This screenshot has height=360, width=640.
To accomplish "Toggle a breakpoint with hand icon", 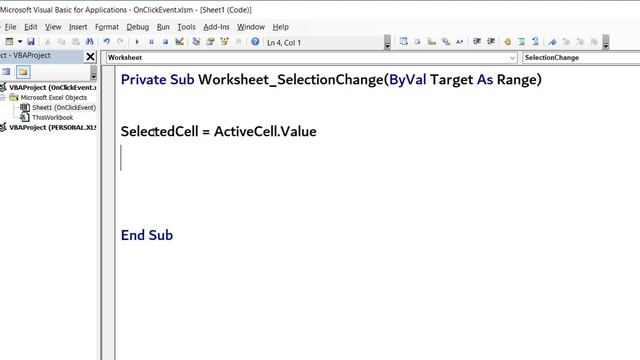I will point(507,42).
